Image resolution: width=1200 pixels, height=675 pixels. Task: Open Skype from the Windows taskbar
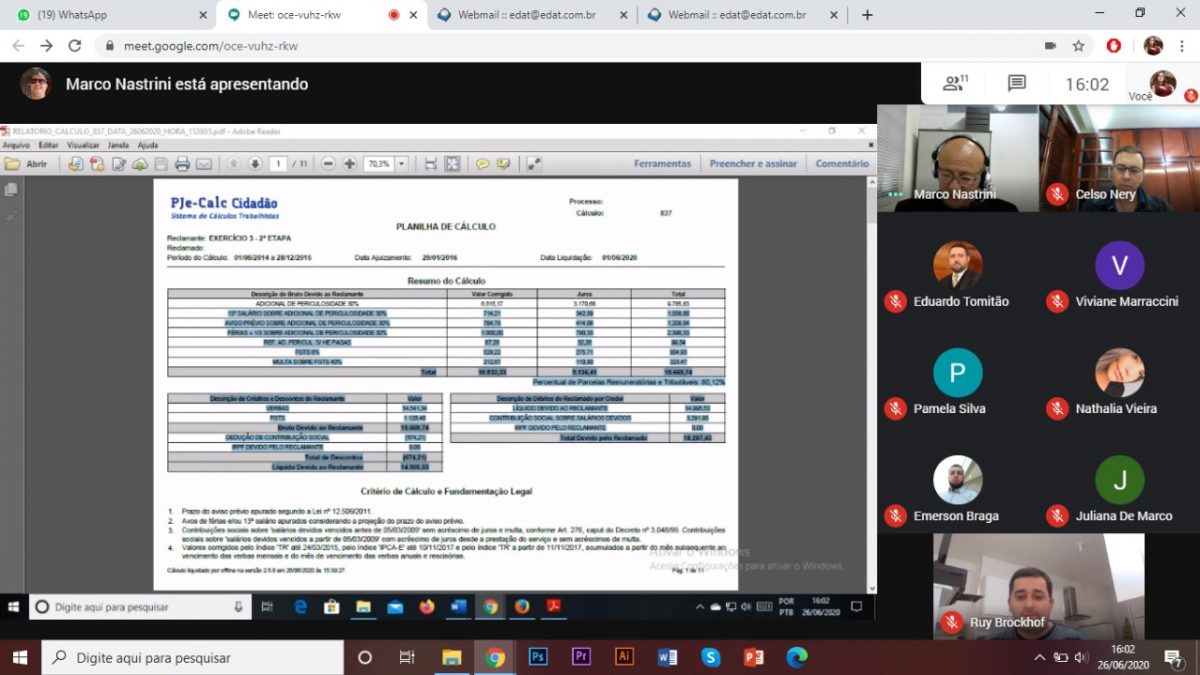711,657
